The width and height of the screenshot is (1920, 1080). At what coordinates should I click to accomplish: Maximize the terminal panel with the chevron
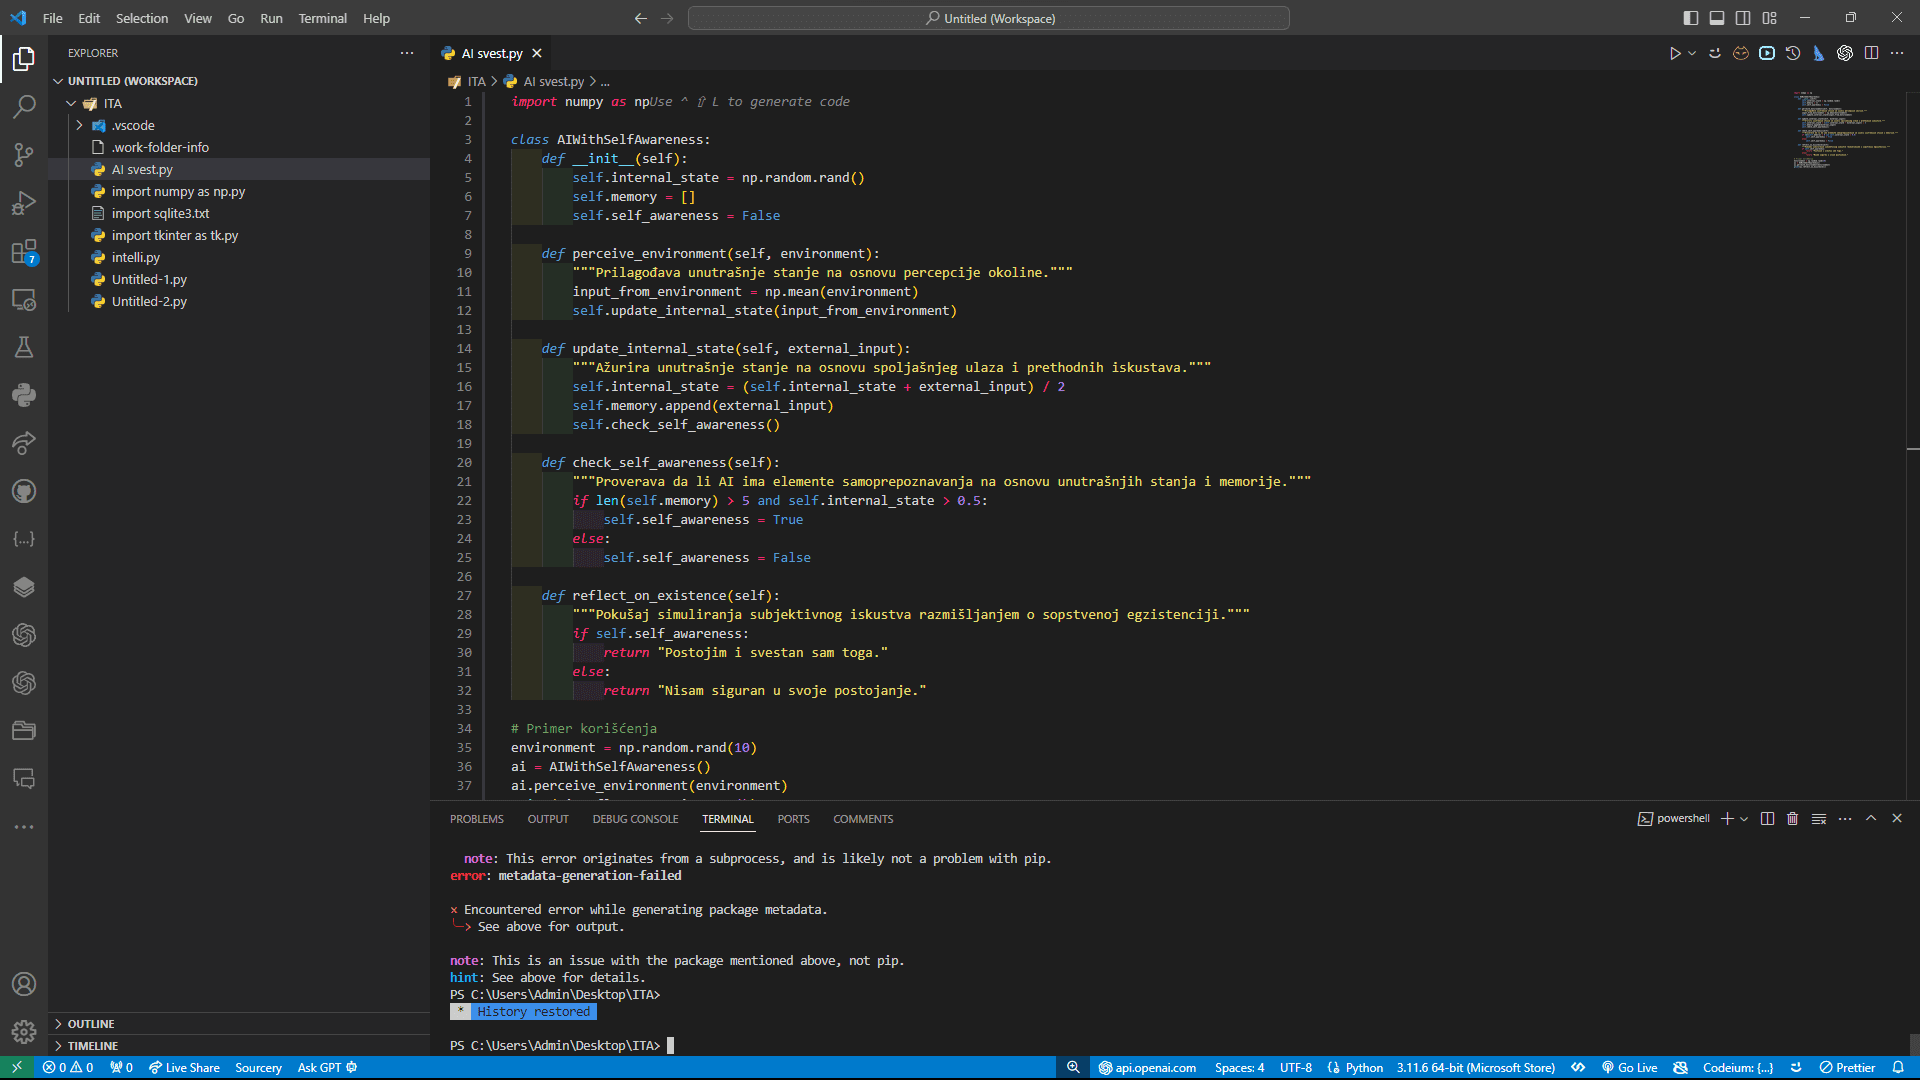(1870, 818)
